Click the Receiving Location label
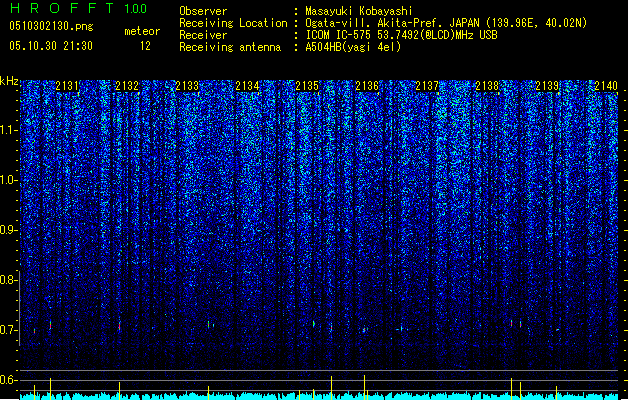Screen dimensions: 629x400 [x=233, y=23]
